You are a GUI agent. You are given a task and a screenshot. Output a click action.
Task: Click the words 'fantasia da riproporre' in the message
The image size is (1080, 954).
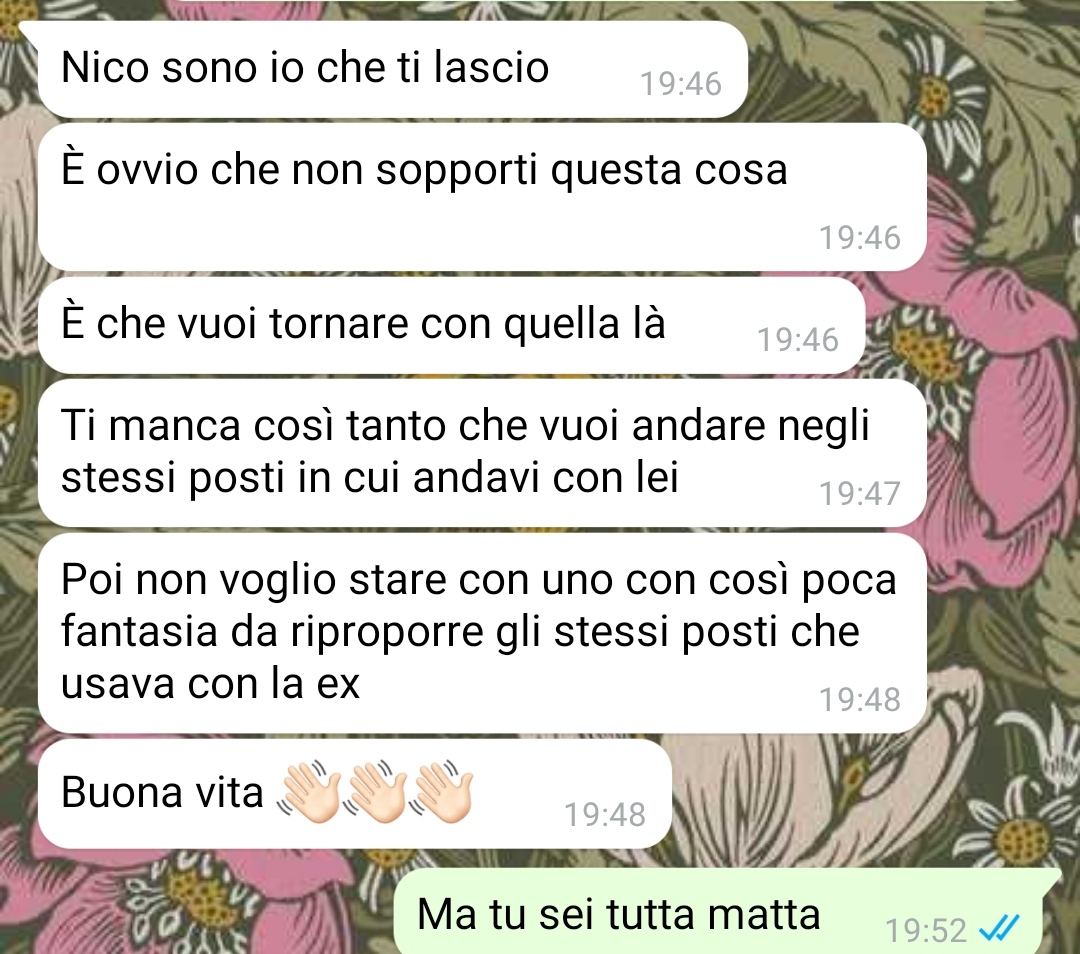(x=272, y=632)
